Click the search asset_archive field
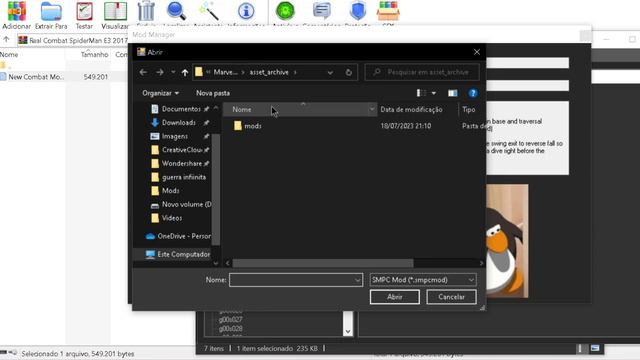Image resolution: width=640 pixels, height=360 pixels. click(x=422, y=72)
